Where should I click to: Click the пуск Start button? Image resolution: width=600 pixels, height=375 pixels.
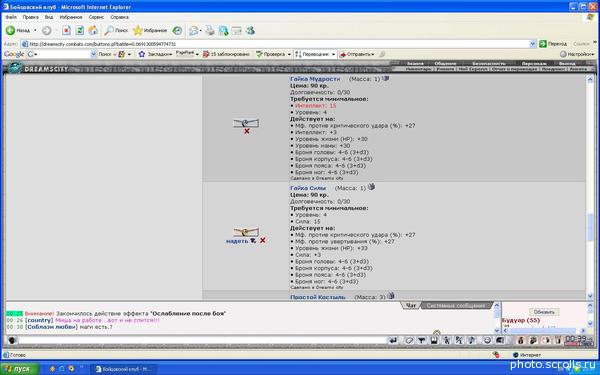click(x=20, y=369)
